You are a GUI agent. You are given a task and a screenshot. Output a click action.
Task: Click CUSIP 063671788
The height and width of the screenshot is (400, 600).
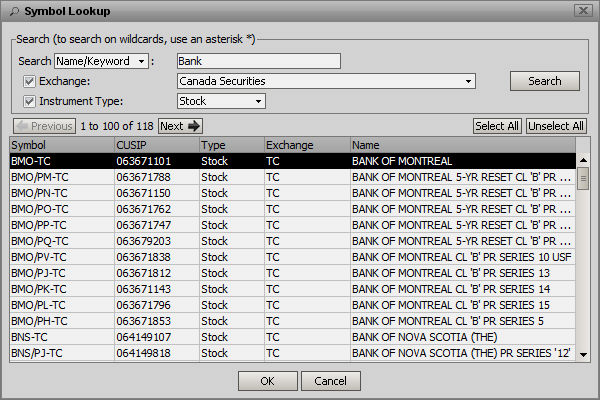click(x=143, y=177)
